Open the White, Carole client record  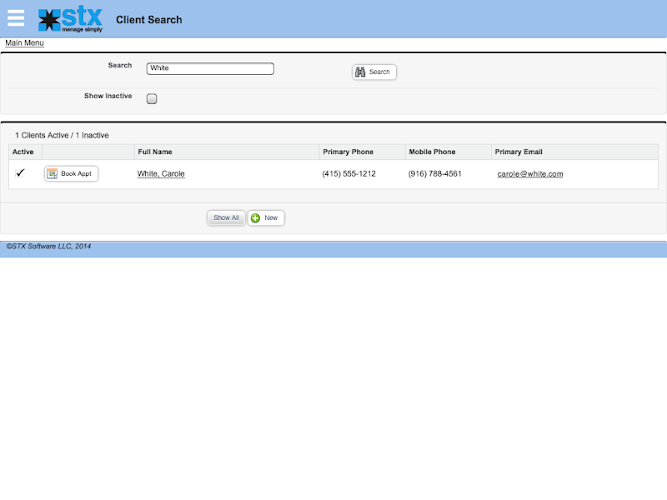click(x=161, y=174)
